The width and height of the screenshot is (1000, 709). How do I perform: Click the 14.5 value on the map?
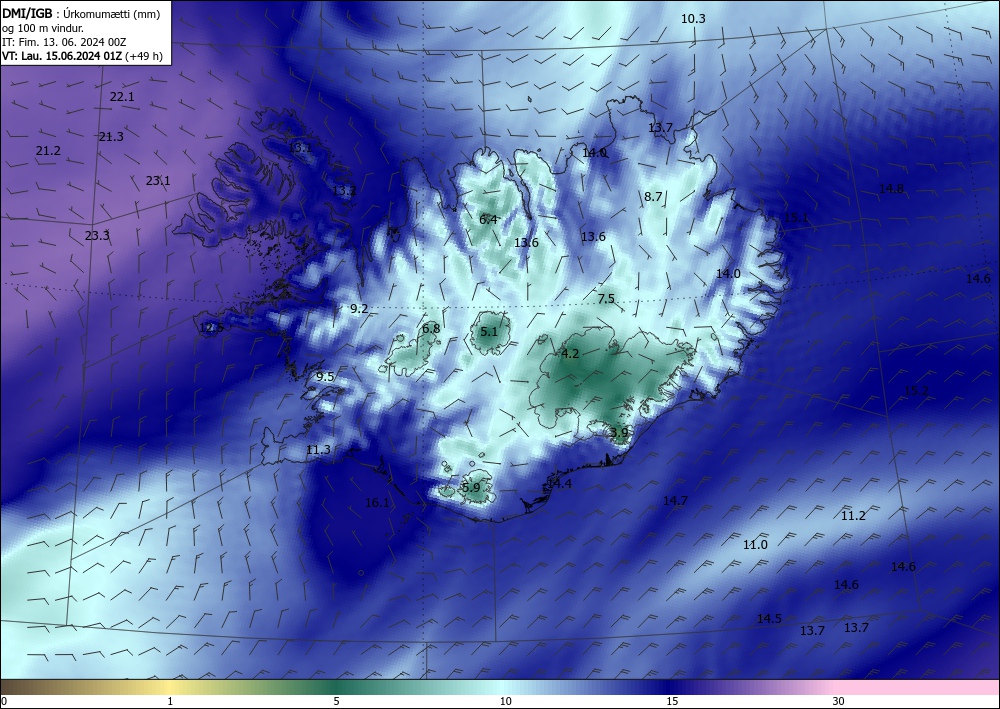(x=769, y=619)
